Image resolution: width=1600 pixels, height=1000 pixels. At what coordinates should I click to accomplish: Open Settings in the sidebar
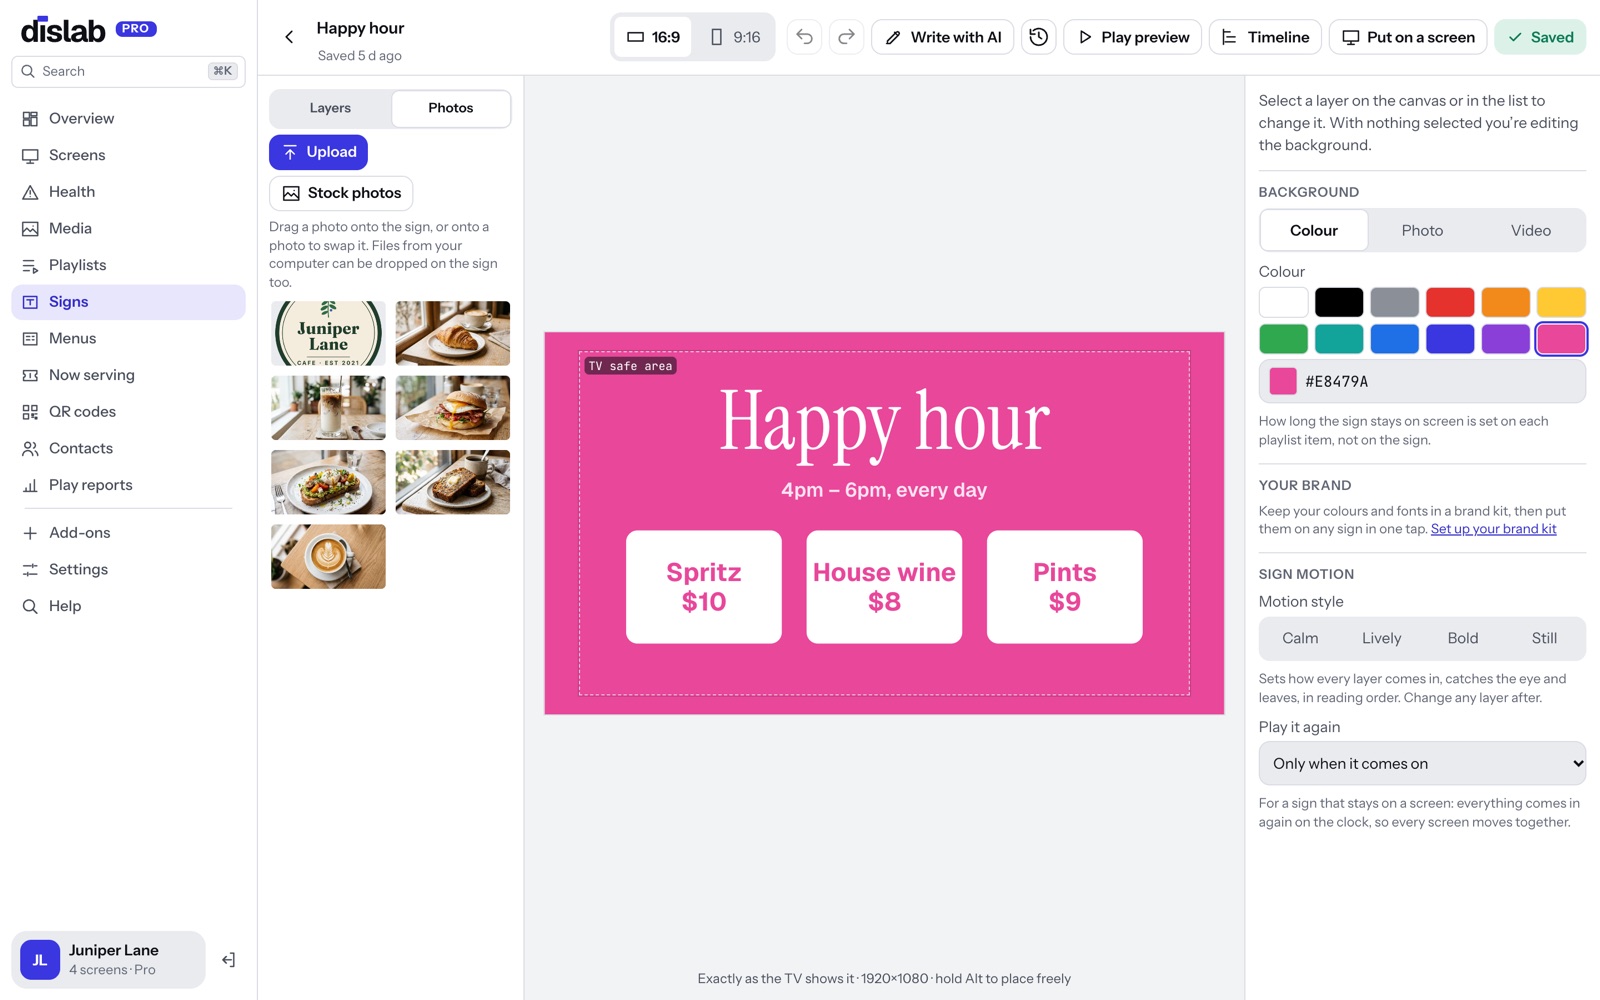tap(128, 569)
